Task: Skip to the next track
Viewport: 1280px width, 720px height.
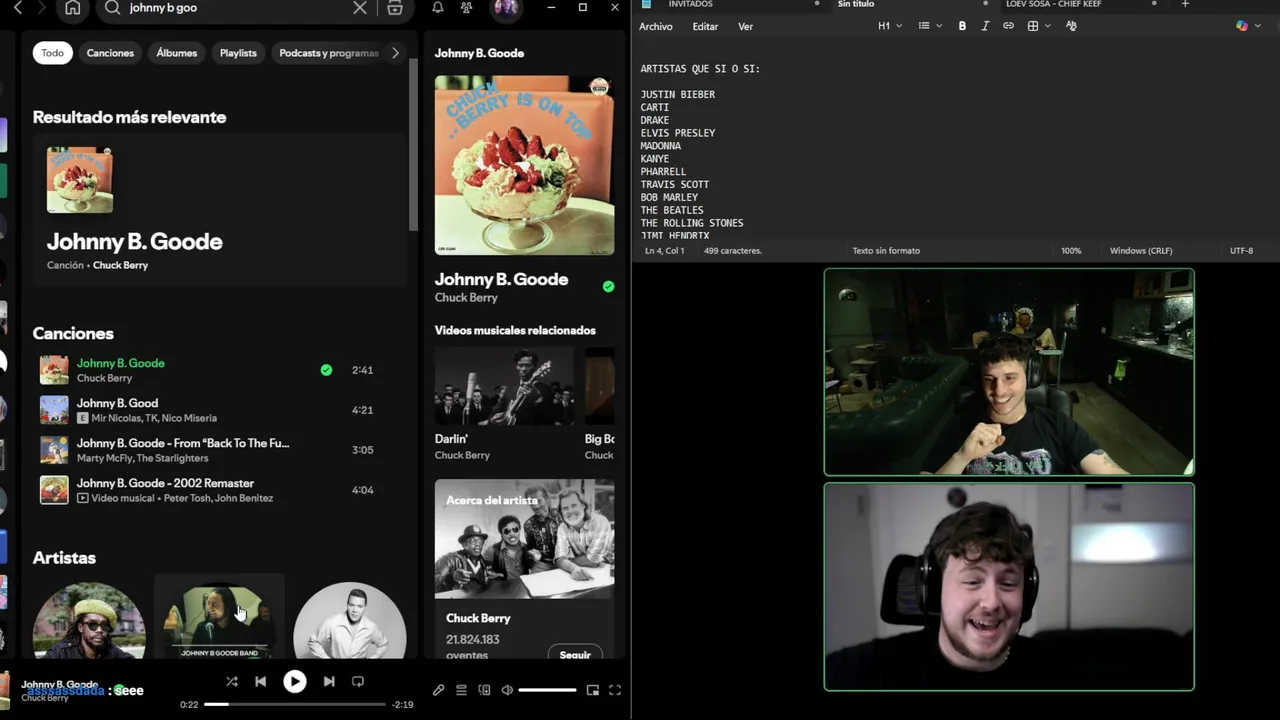Action: coord(329,681)
